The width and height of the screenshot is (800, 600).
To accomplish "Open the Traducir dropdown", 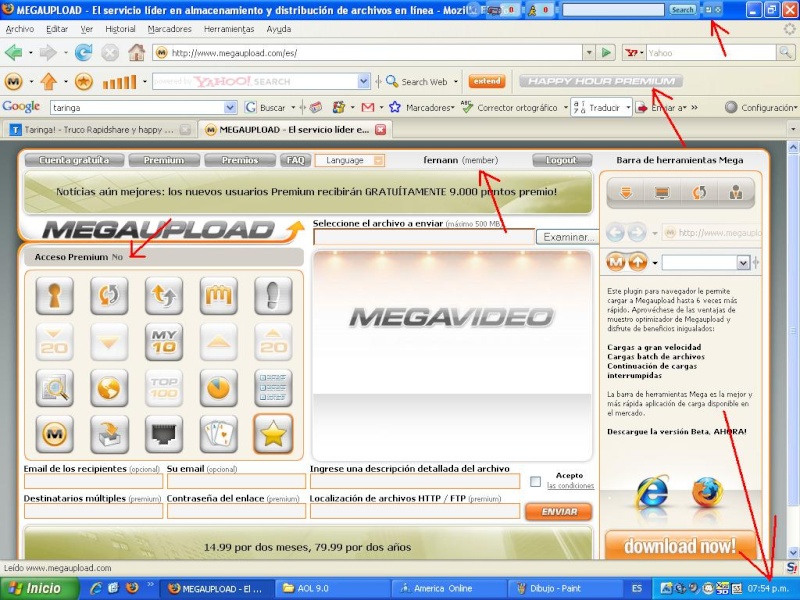I will coord(628,108).
